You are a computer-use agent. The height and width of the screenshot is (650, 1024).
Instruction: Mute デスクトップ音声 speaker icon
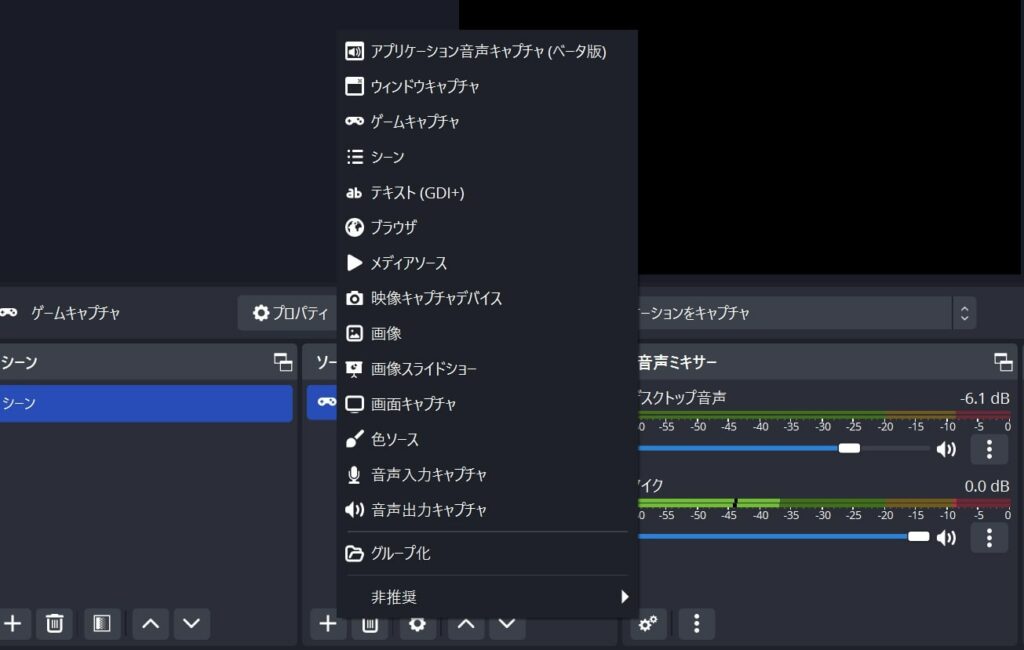pyautogui.click(x=946, y=449)
